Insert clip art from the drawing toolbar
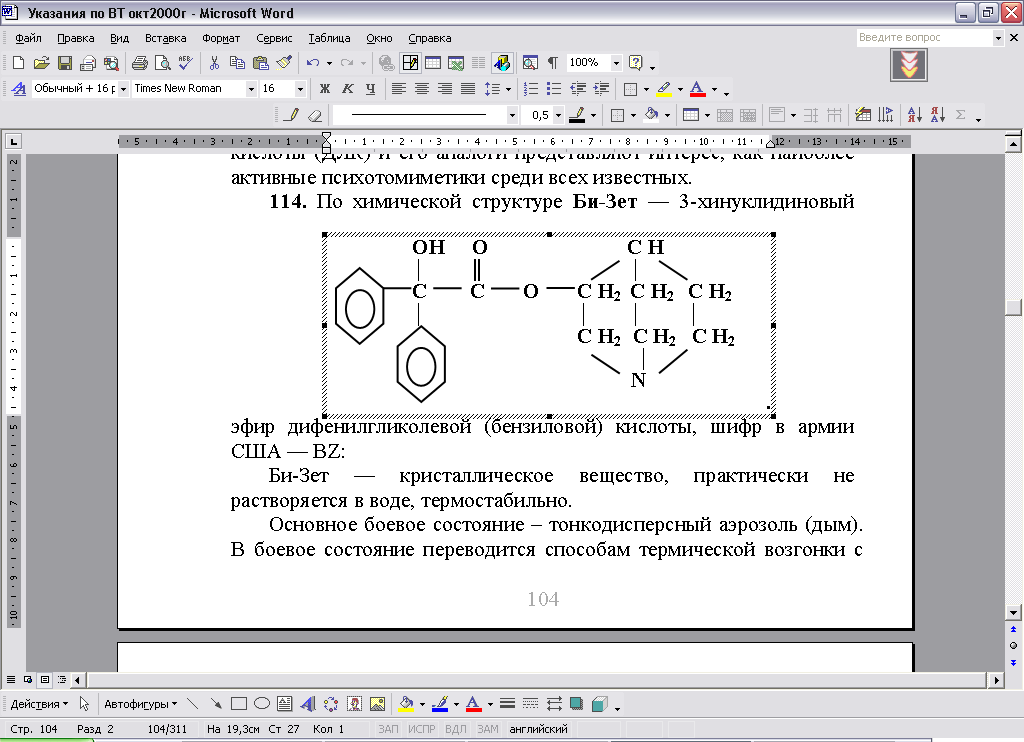Image resolution: width=1024 pixels, height=742 pixels. (x=355, y=703)
